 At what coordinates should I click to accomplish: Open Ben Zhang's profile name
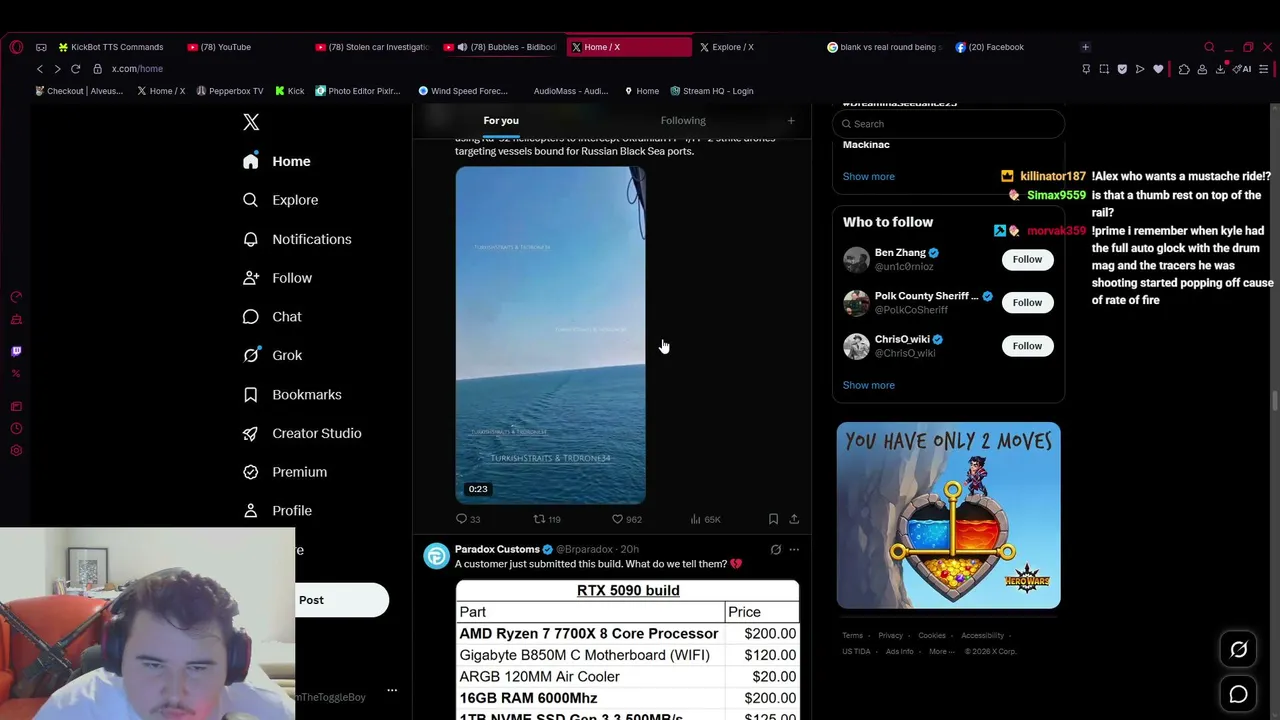click(x=900, y=253)
